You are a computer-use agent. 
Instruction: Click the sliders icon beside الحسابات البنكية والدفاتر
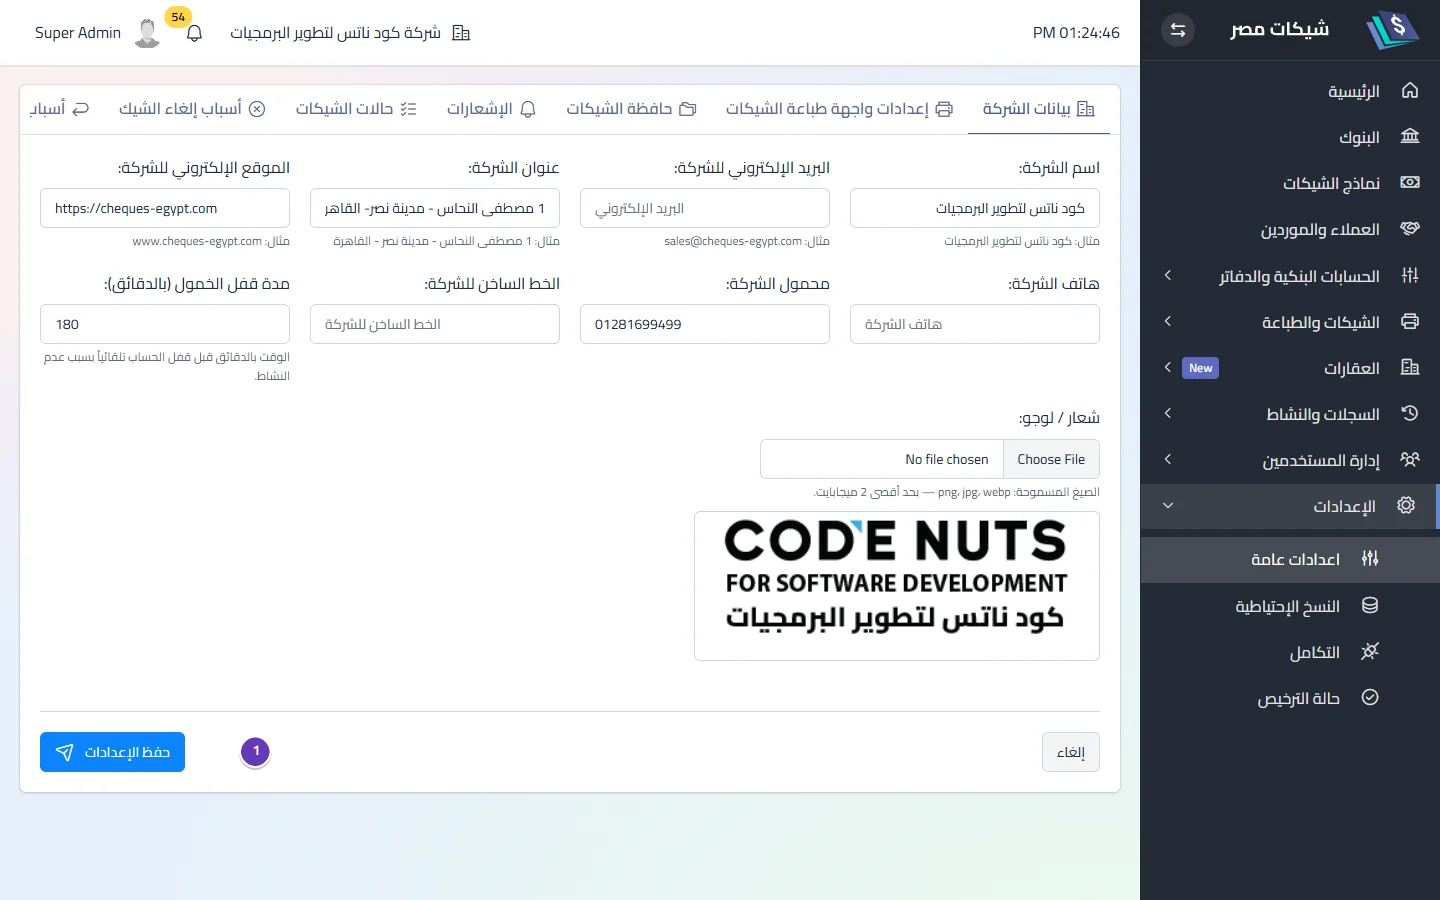tap(1410, 275)
